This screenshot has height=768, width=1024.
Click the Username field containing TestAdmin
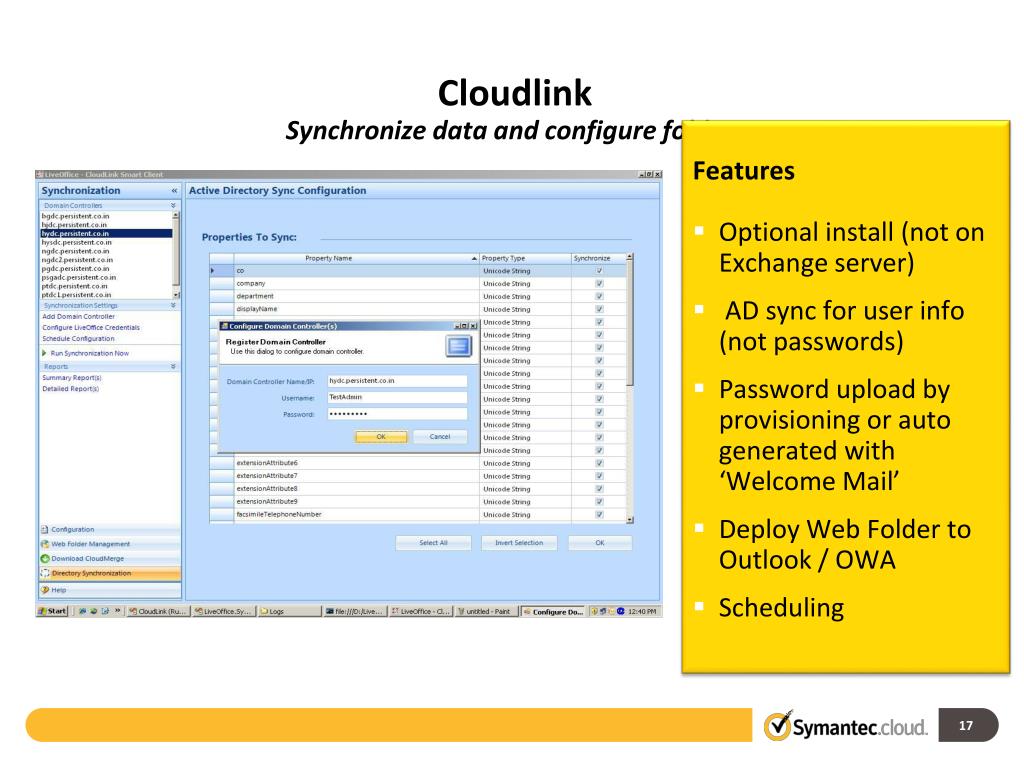[397, 397]
